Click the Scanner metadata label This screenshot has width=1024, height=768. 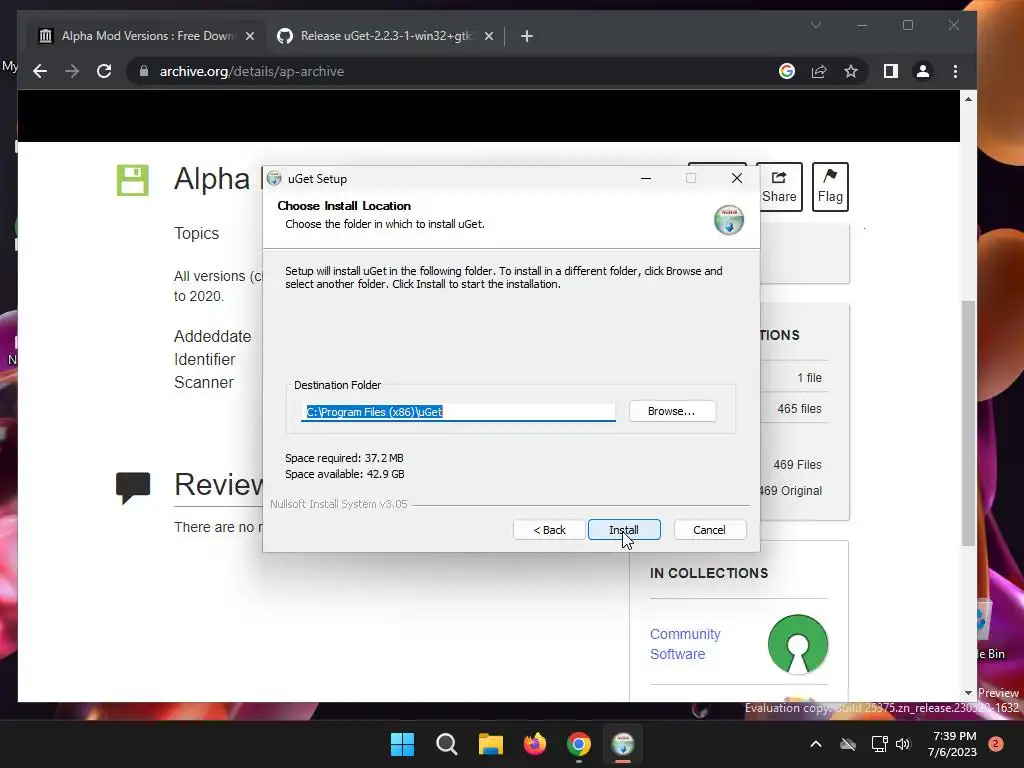[x=204, y=382]
